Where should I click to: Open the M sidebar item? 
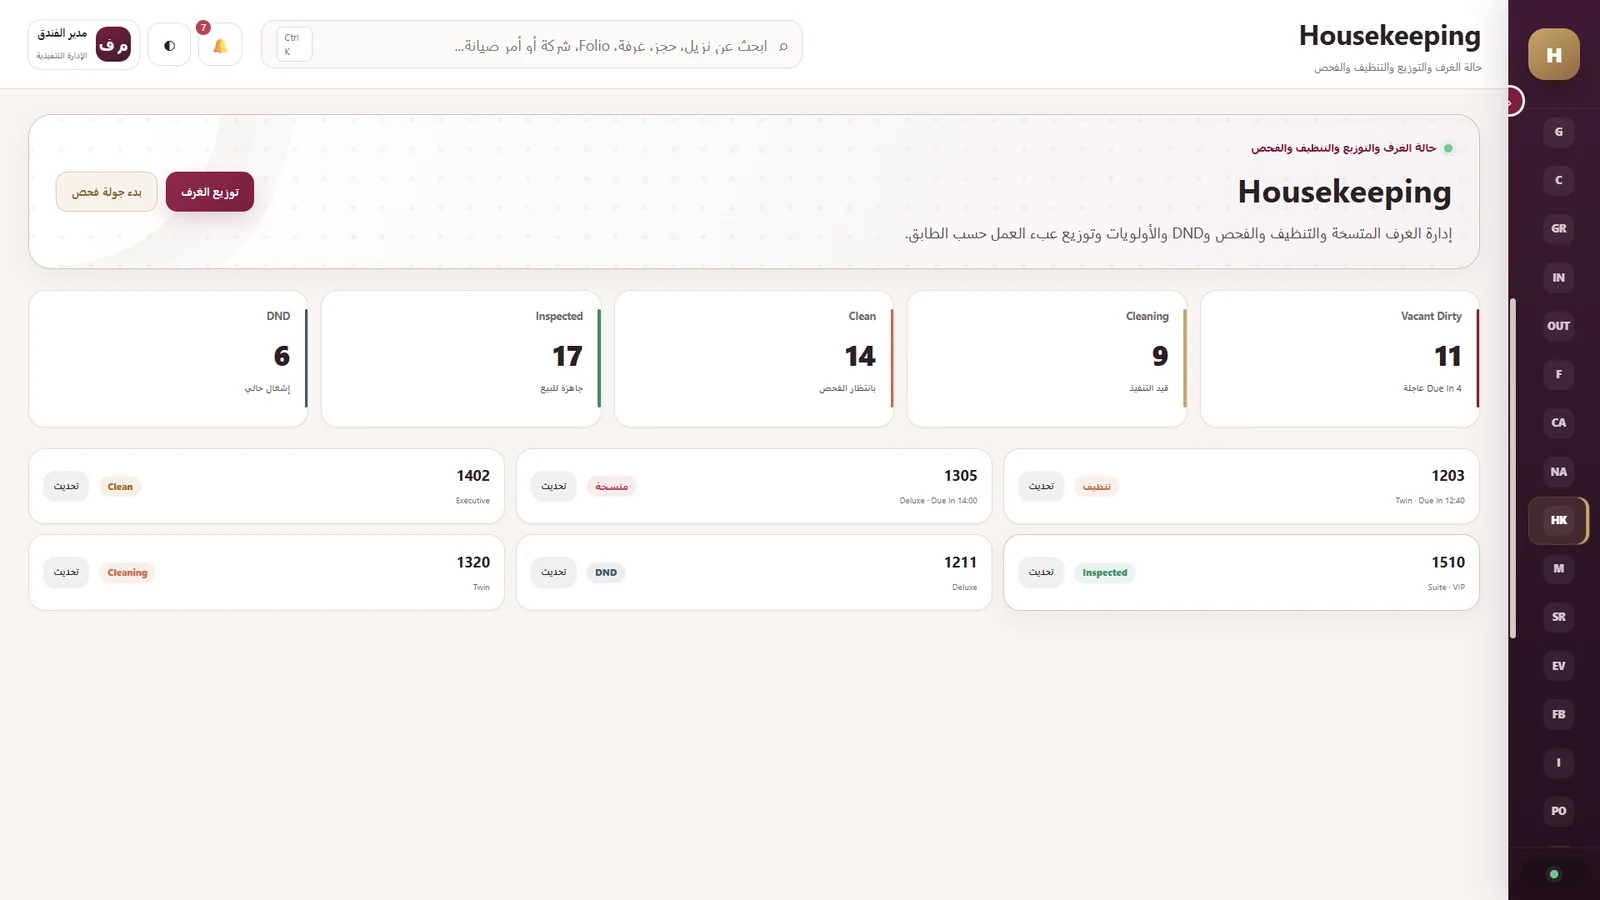point(1558,568)
